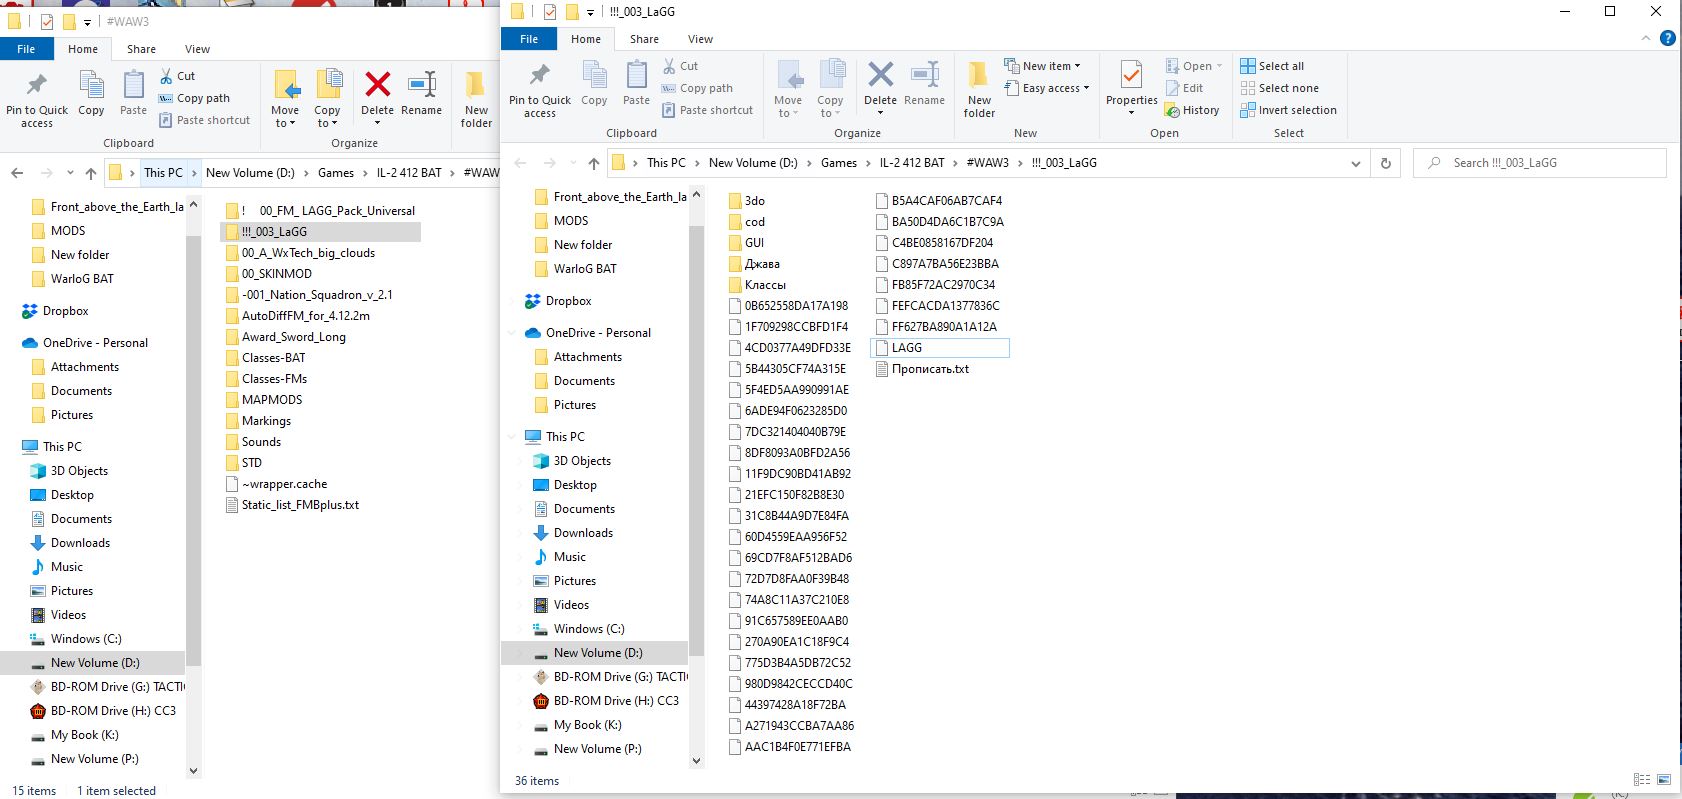Click Paste in the #WAW3 window ribbon
The width and height of the screenshot is (1682, 799).
133,93
